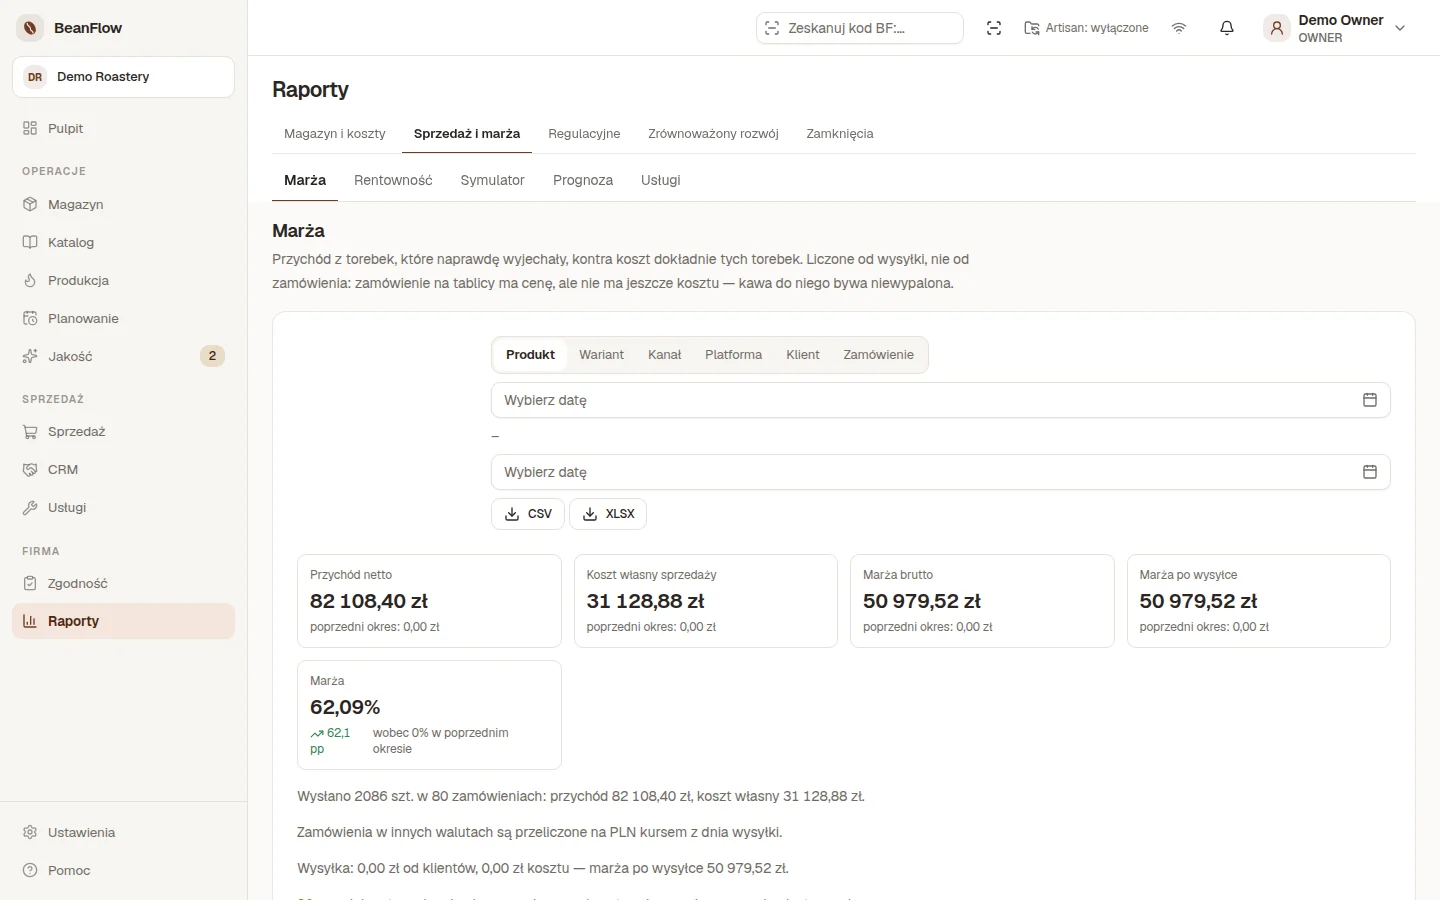Viewport: 1440px width, 900px height.
Task: Open the Symulator sub-tab
Action: point(492,180)
